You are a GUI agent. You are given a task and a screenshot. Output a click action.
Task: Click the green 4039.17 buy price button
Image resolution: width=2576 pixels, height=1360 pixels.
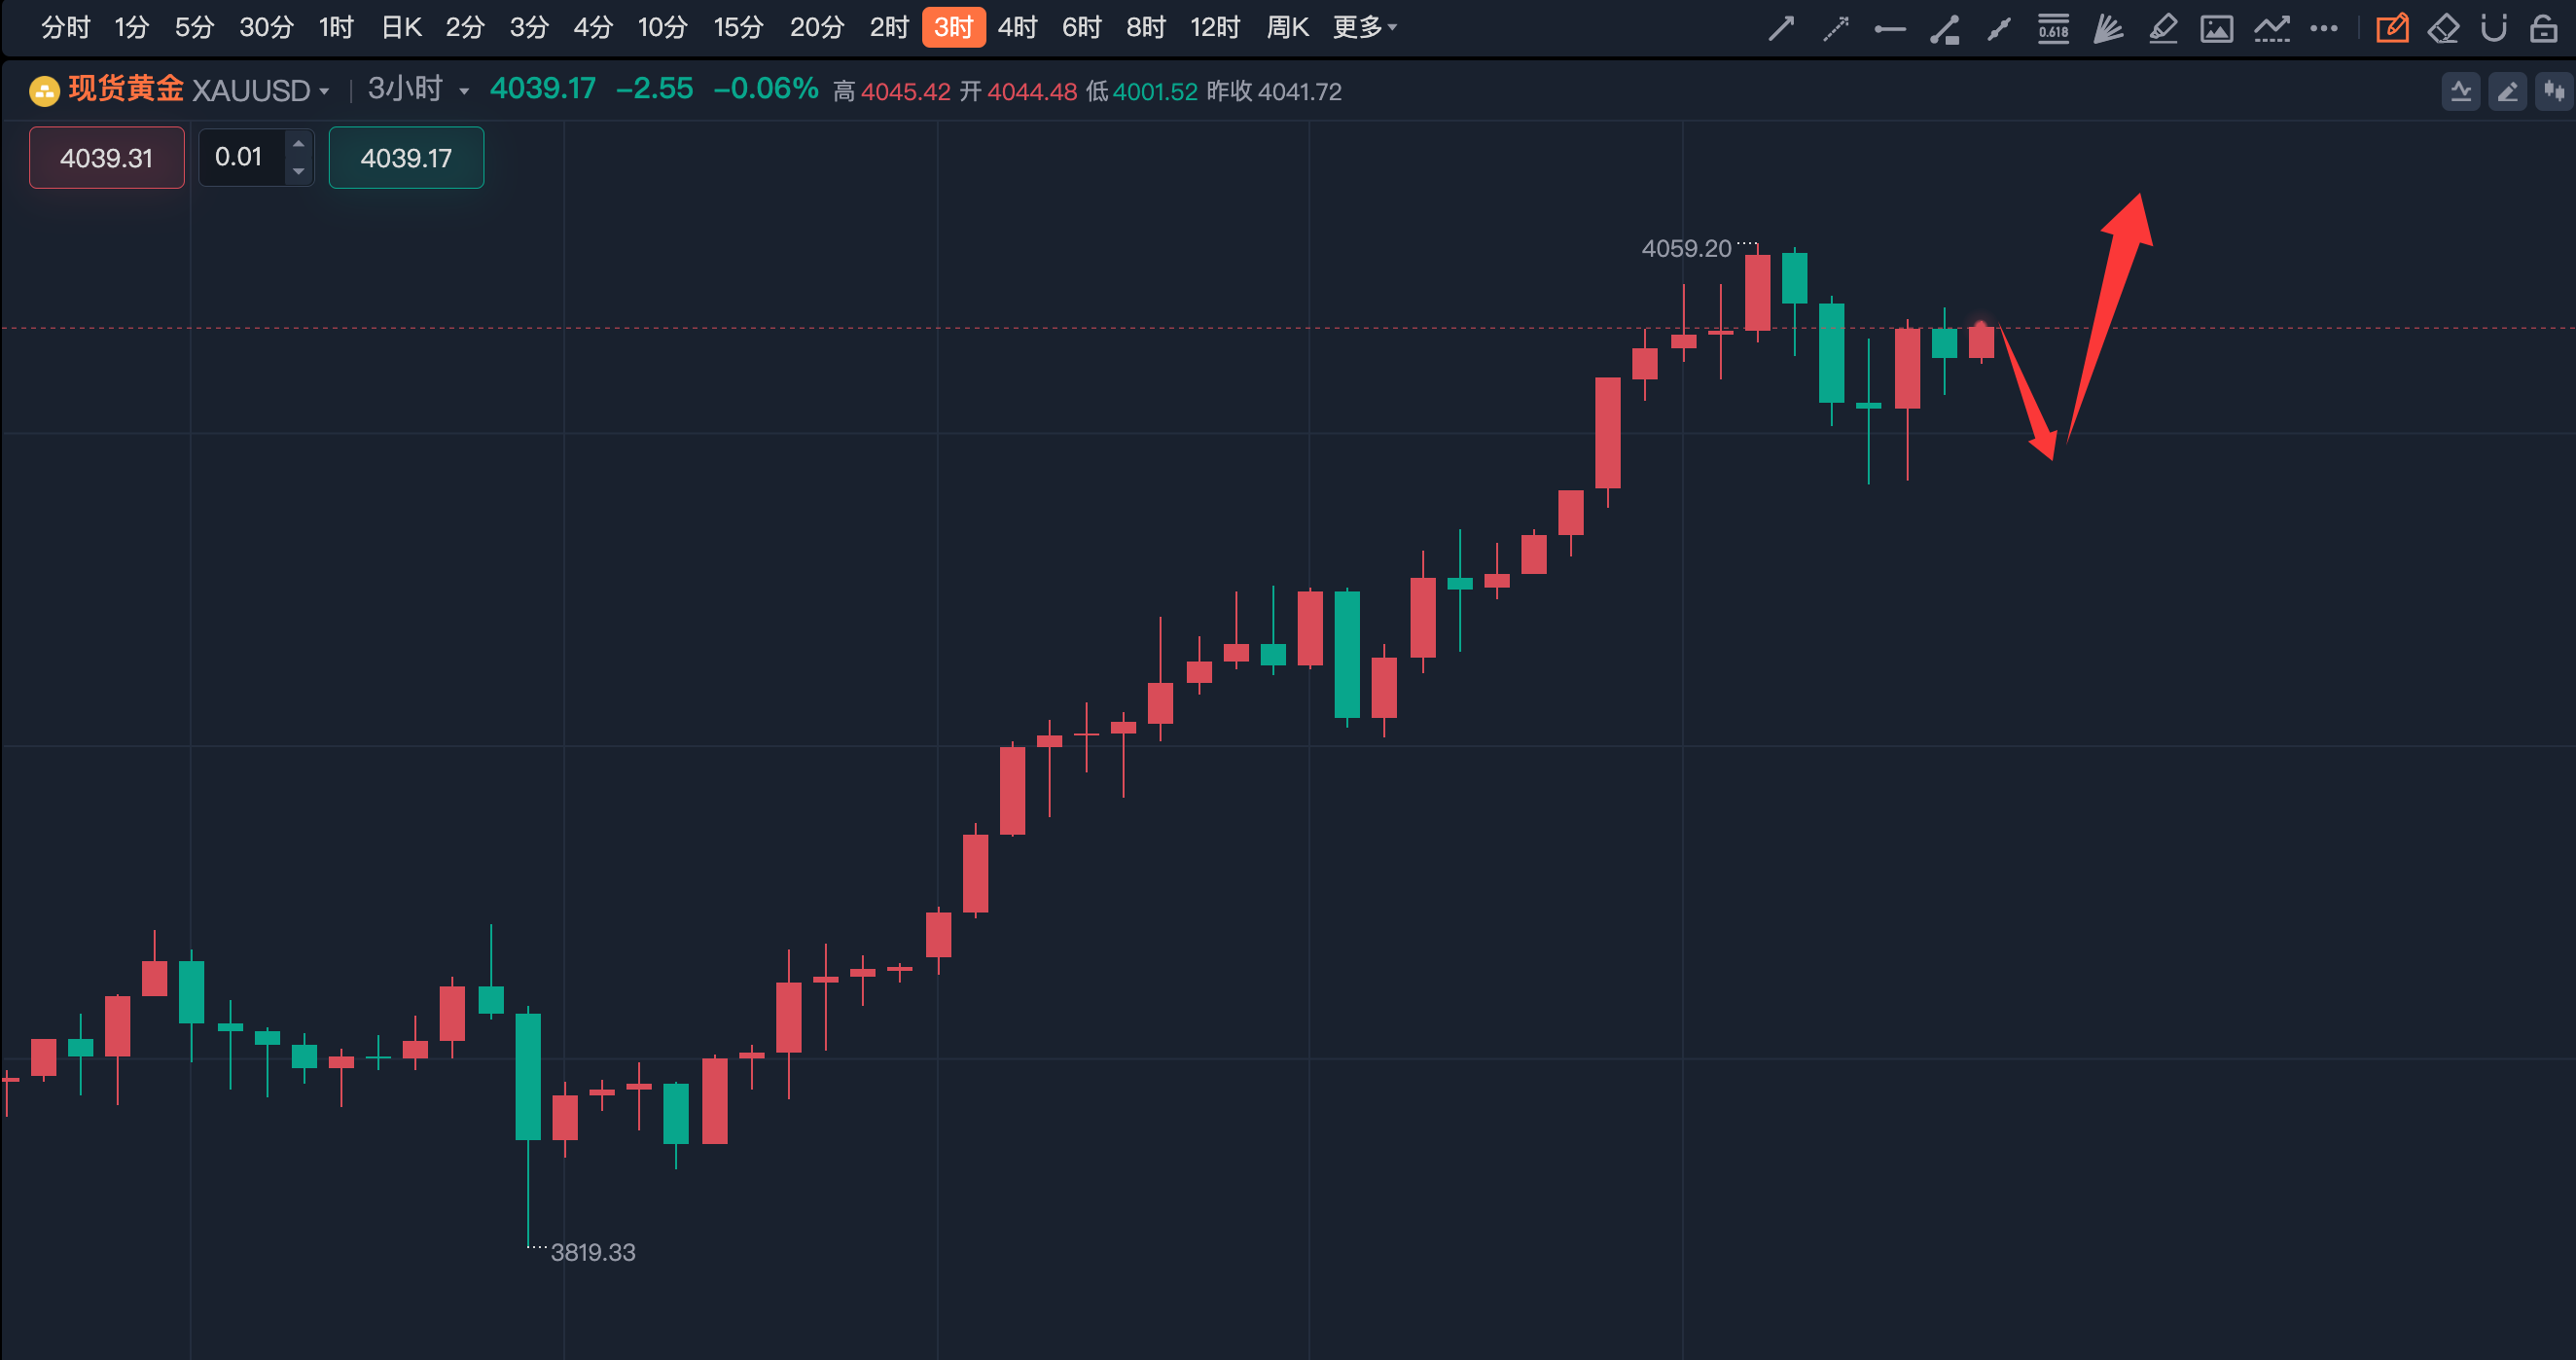406,158
